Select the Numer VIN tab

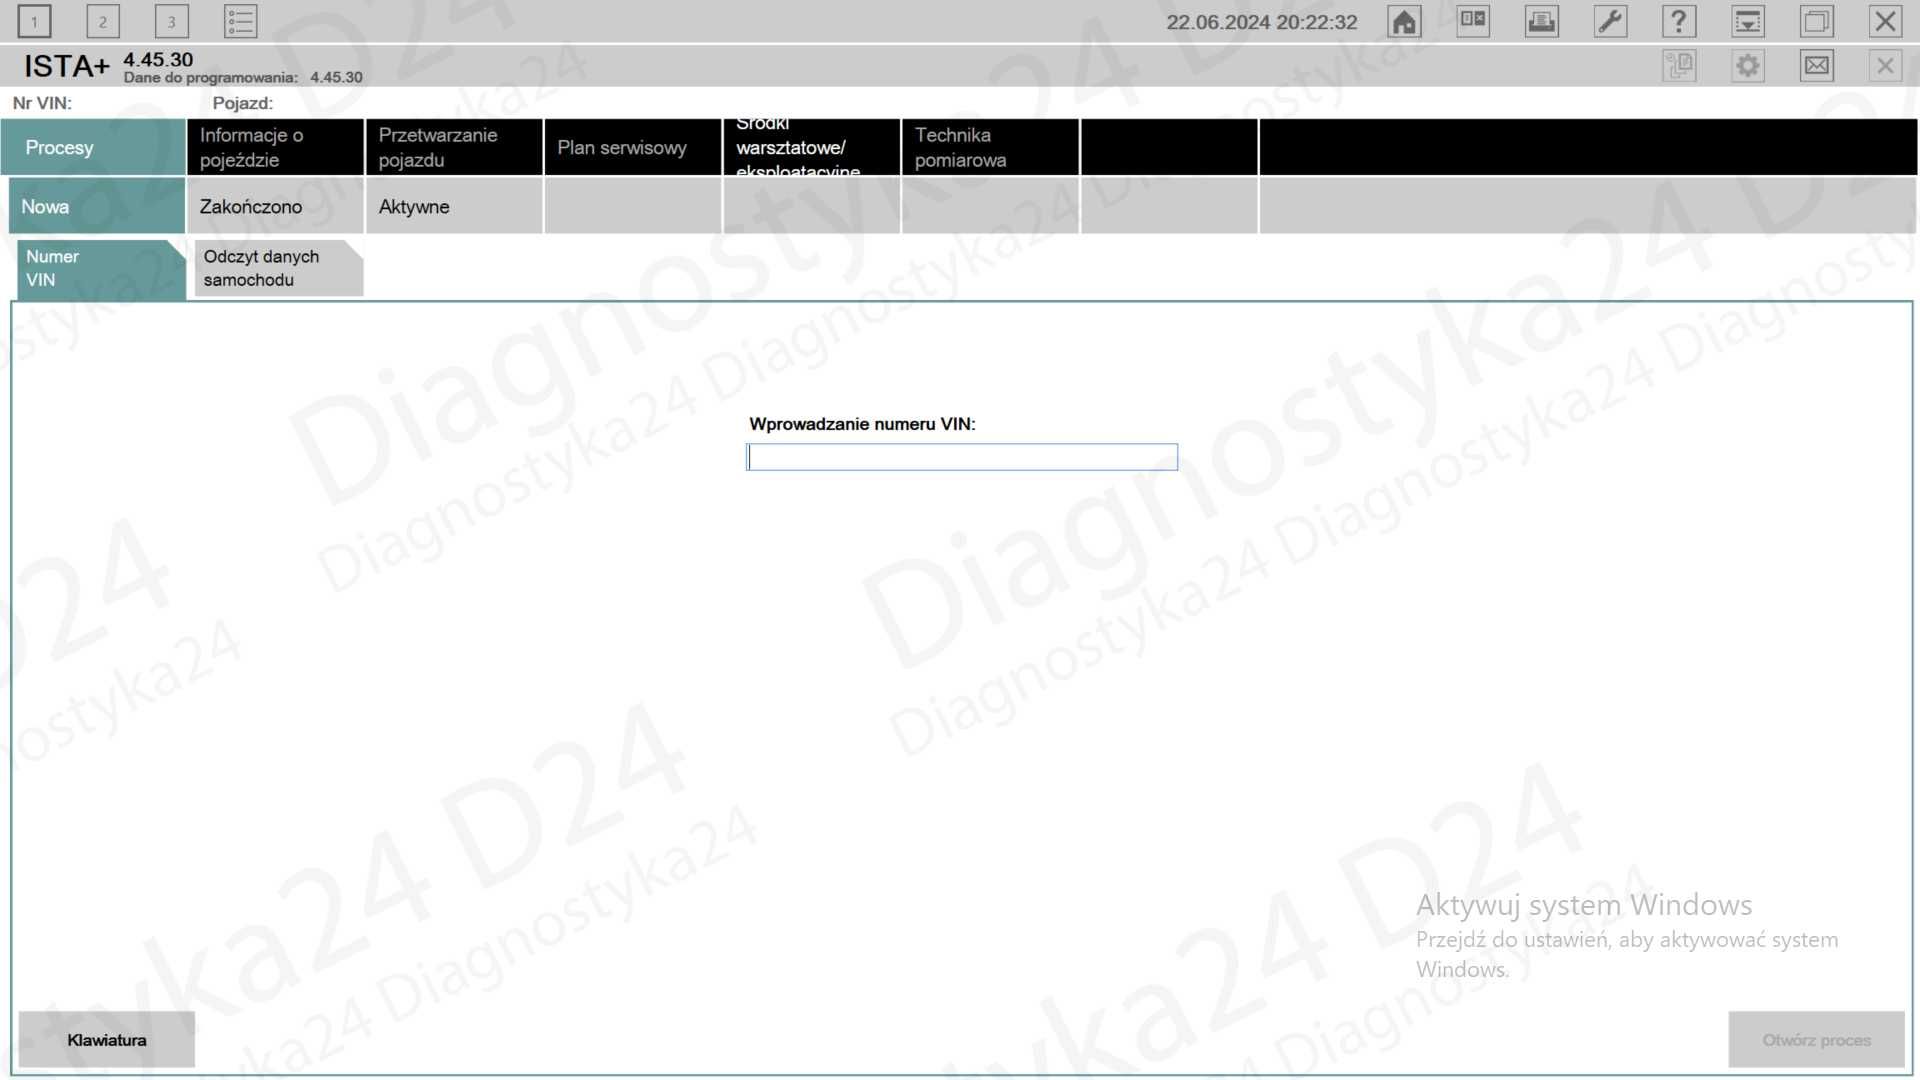[x=101, y=268]
